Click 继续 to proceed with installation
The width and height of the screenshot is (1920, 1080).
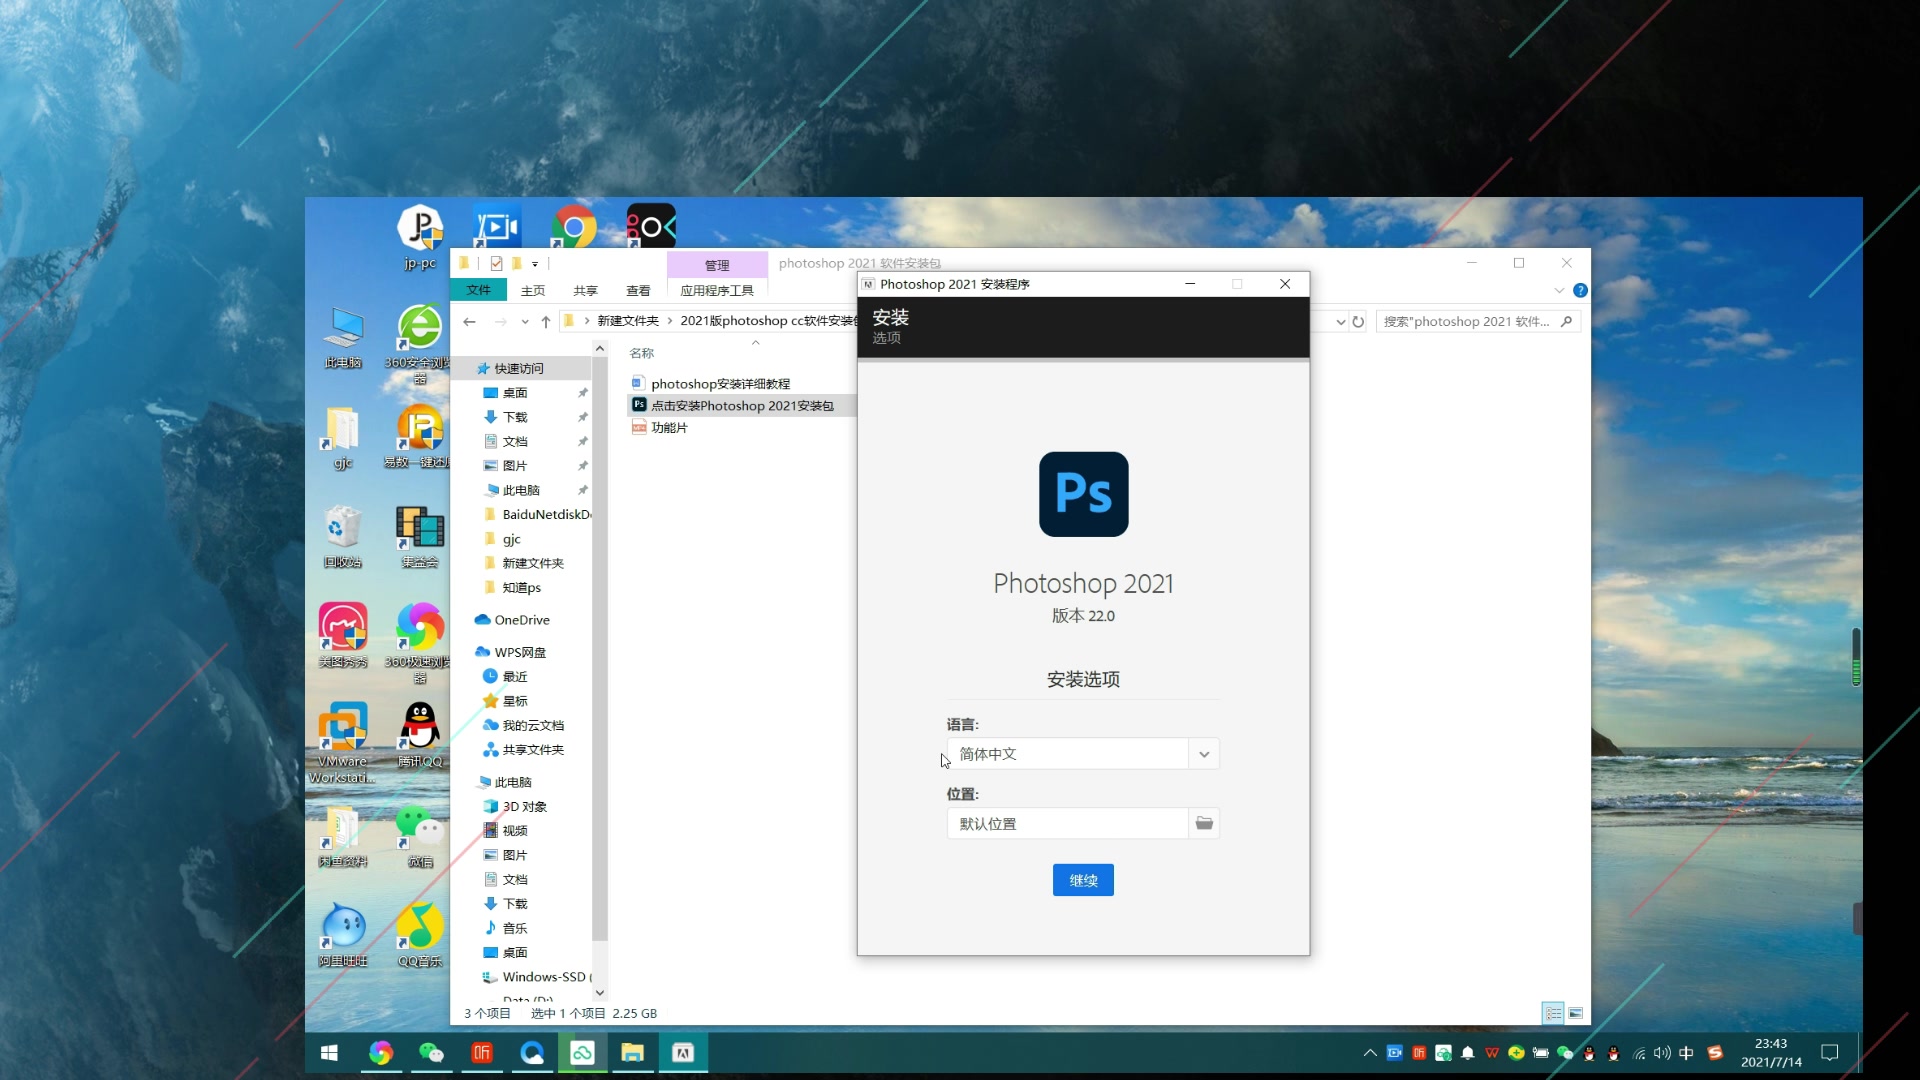click(x=1082, y=880)
